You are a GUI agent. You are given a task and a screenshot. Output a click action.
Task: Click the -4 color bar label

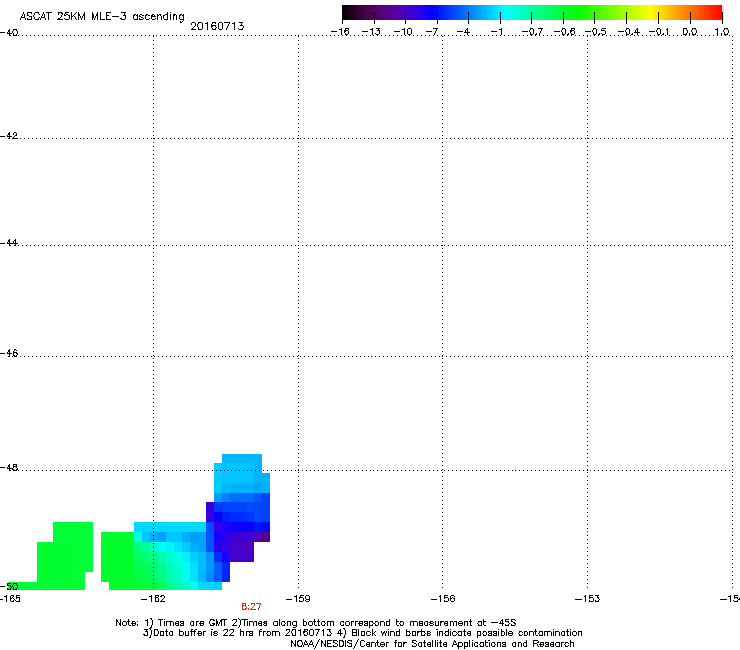[463, 32]
